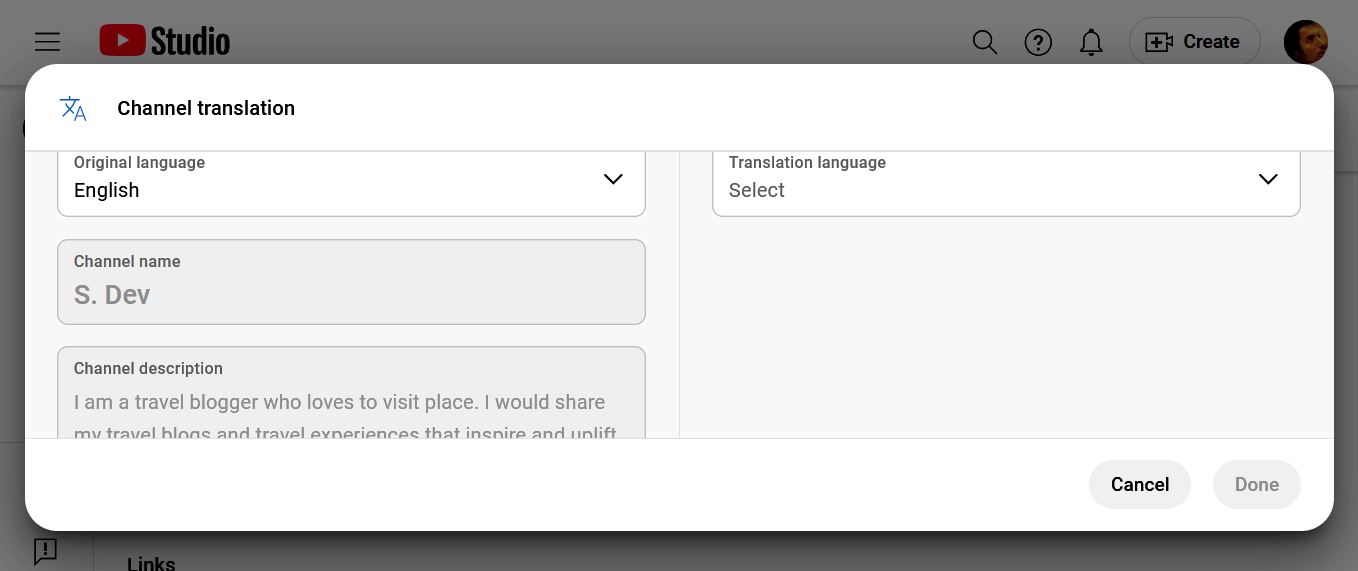Expand the Translation language chevron arrow
Image resolution: width=1358 pixels, height=571 pixels.
[x=1268, y=179]
